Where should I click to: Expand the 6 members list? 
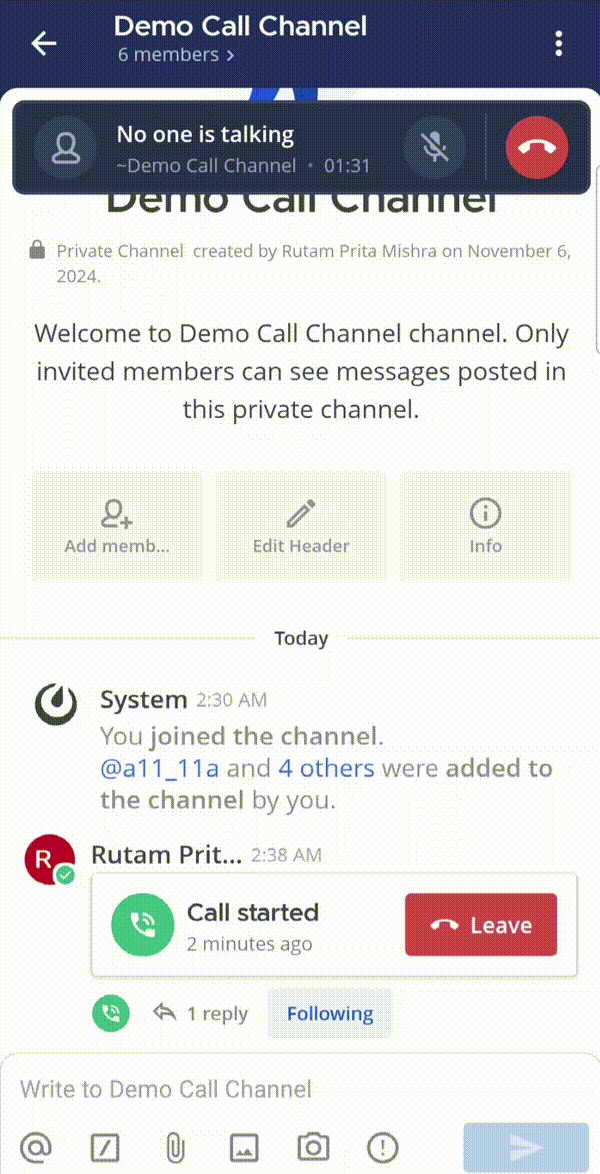tap(176, 55)
